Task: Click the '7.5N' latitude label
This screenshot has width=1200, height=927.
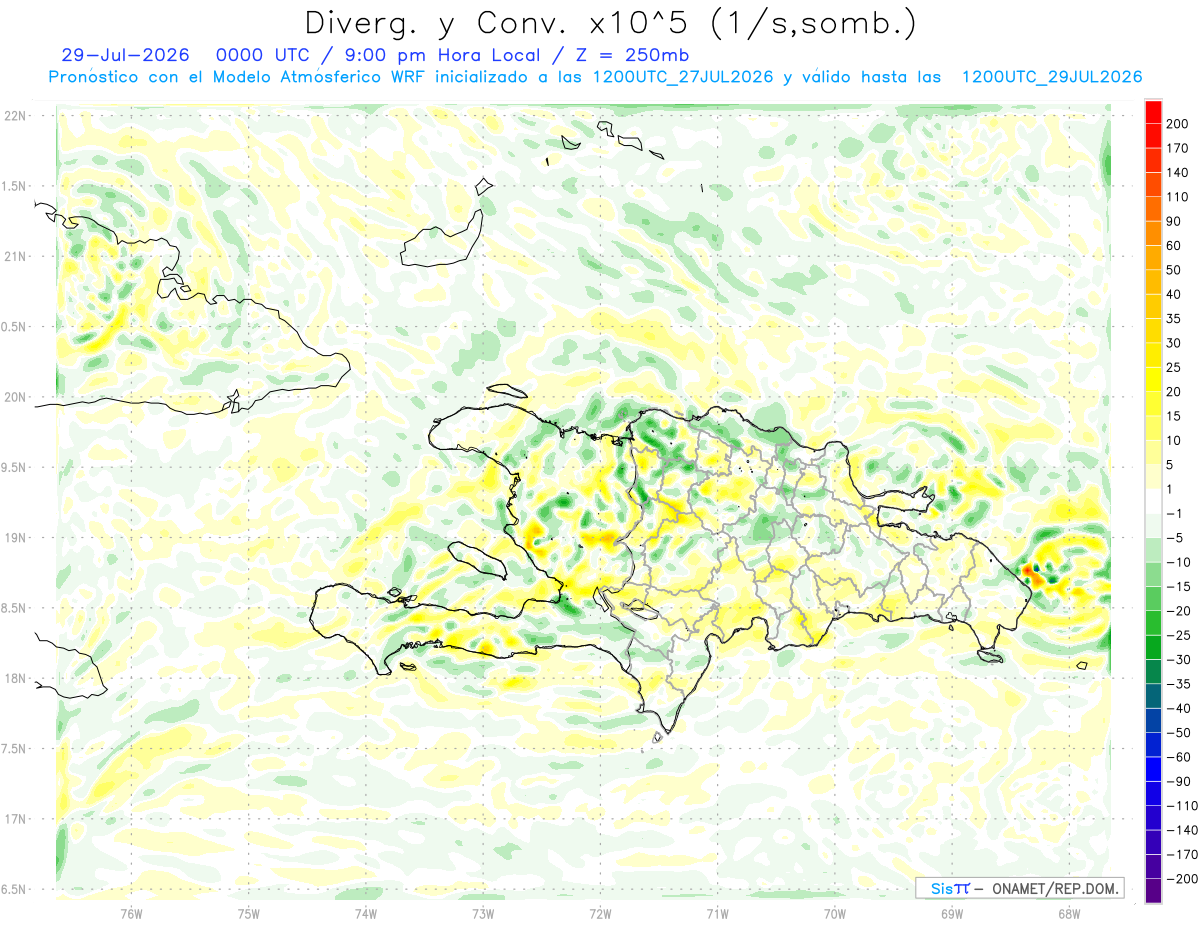Action: pos(14,748)
